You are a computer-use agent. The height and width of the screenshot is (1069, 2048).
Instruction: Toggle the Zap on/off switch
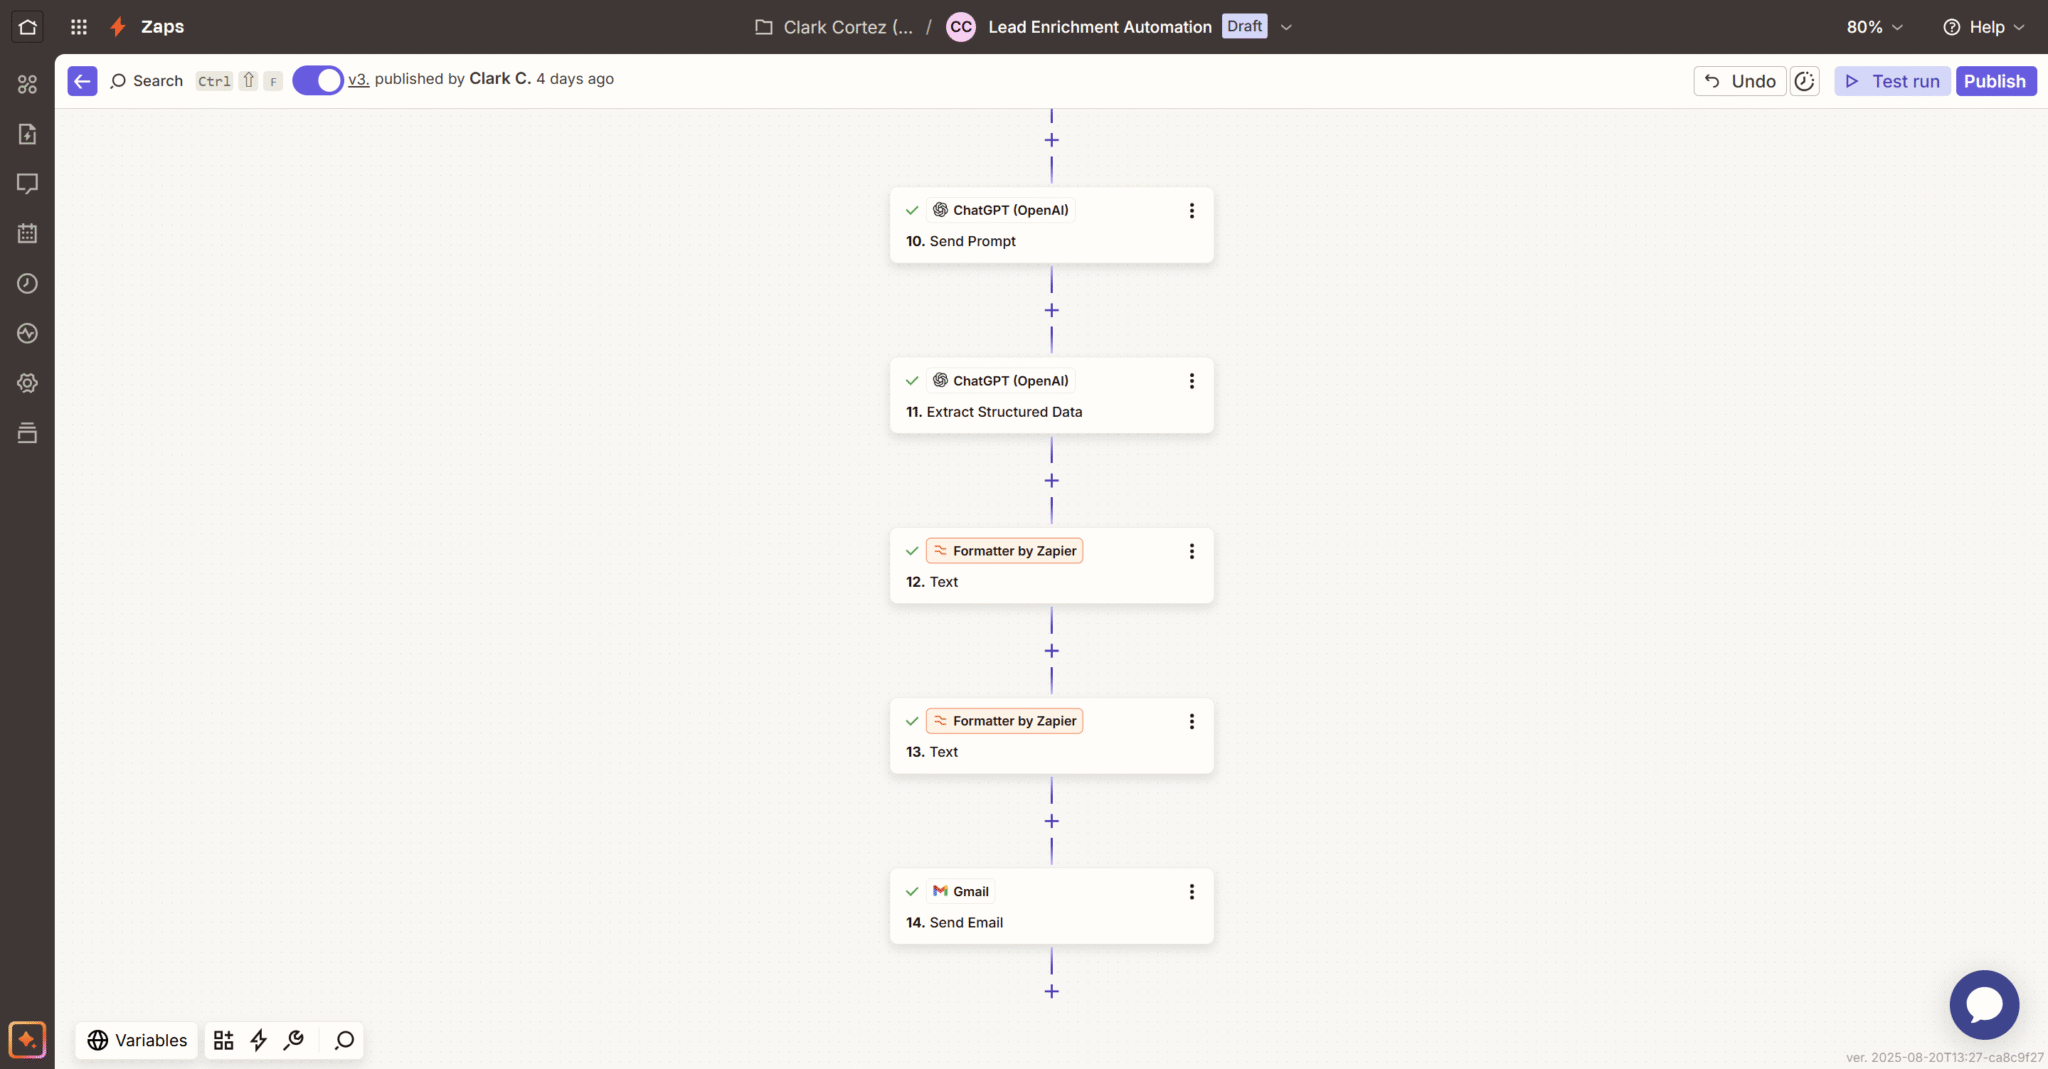coord(317,81)
